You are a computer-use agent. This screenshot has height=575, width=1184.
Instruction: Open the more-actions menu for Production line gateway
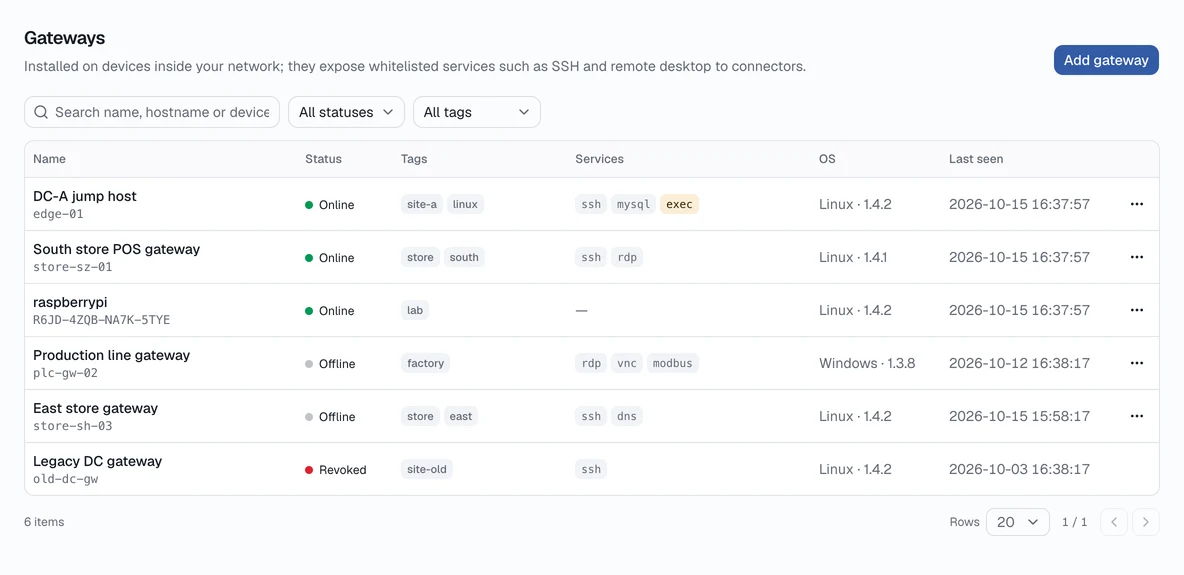pos(1136,363)
